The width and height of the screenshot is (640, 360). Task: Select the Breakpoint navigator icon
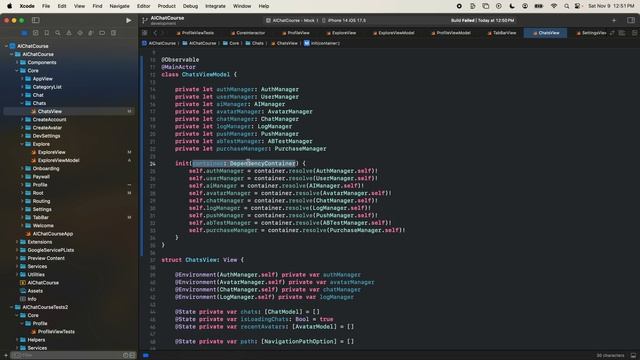pyautogui.click(x=102, y=33)
